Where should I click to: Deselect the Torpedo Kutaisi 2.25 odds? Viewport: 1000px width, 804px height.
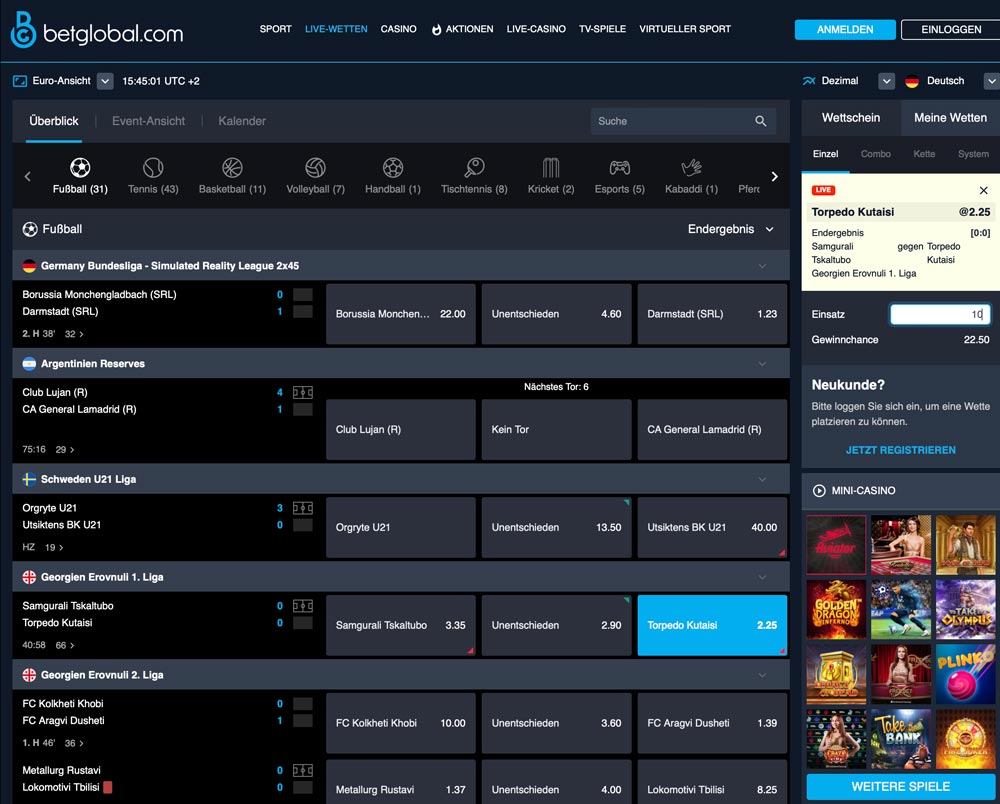pos(712,625)
